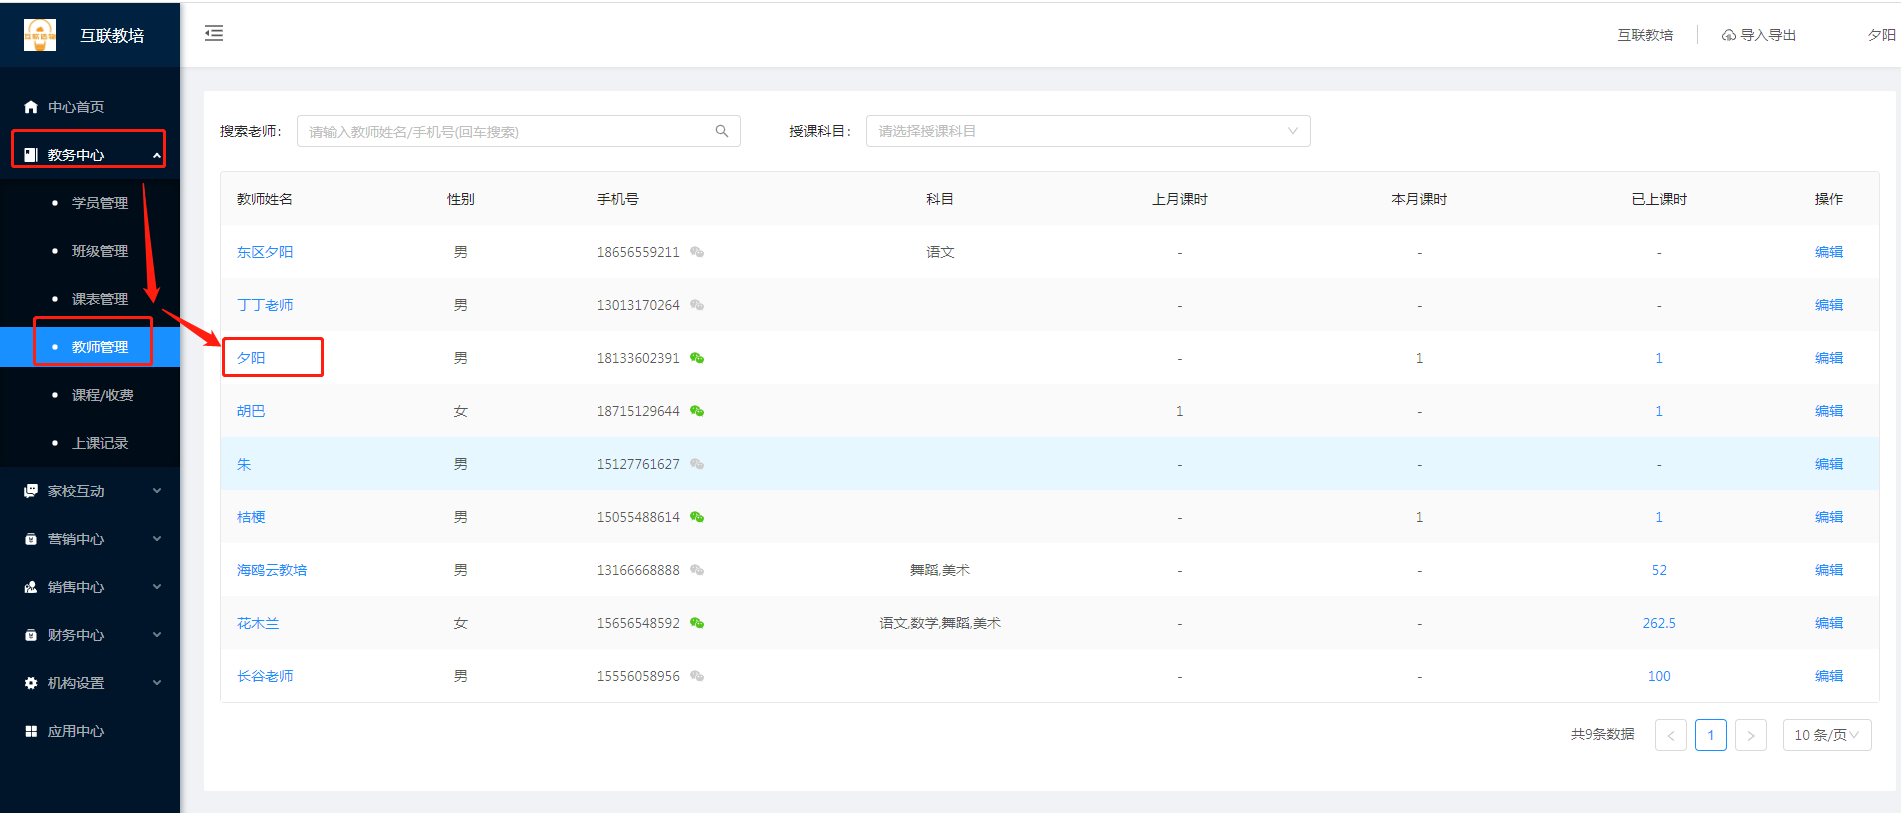Click WeChat icon beside 13166668888
1901x813 pixels.
point(697,570)
